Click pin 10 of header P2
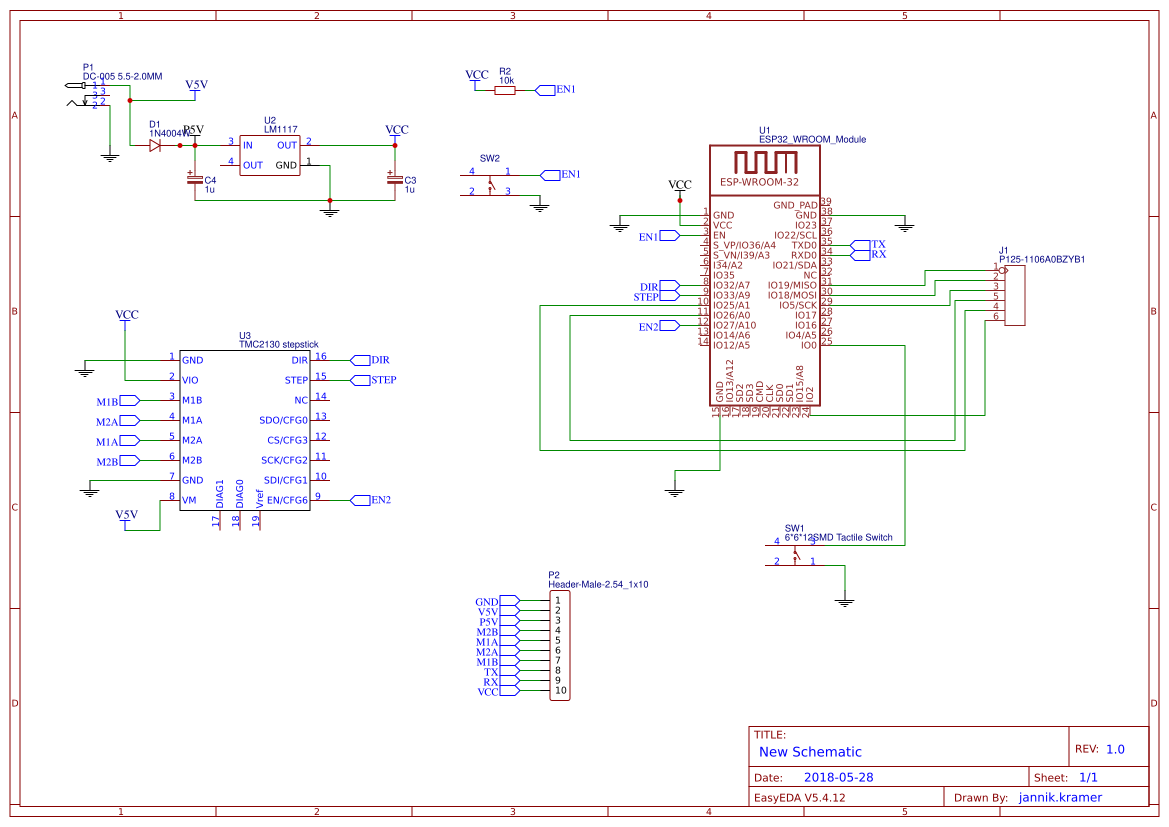This screenshot has width=1169, height=827. pos(558,690)
